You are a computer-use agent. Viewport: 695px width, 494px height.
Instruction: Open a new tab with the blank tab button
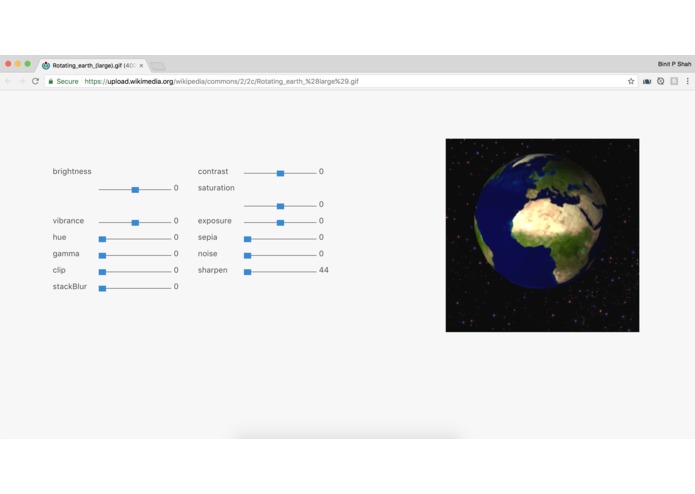pos(157,66)
